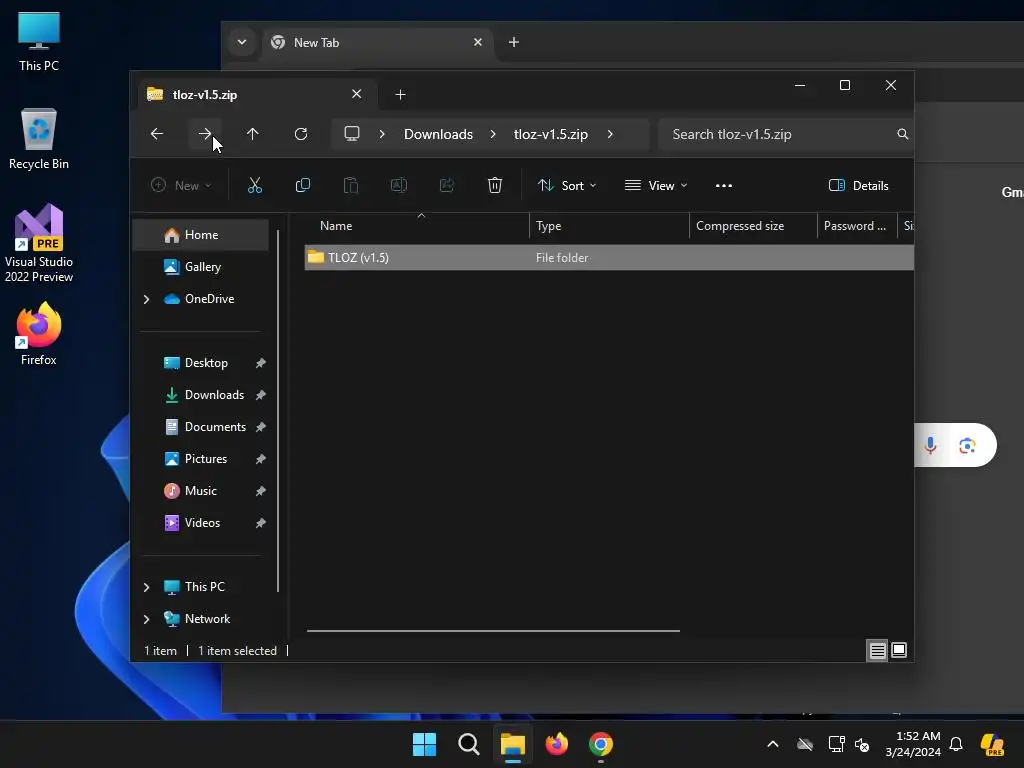Open Home in navigation pane
Viewport: 1024px width, 768px height.
click(x=200, y=235)
